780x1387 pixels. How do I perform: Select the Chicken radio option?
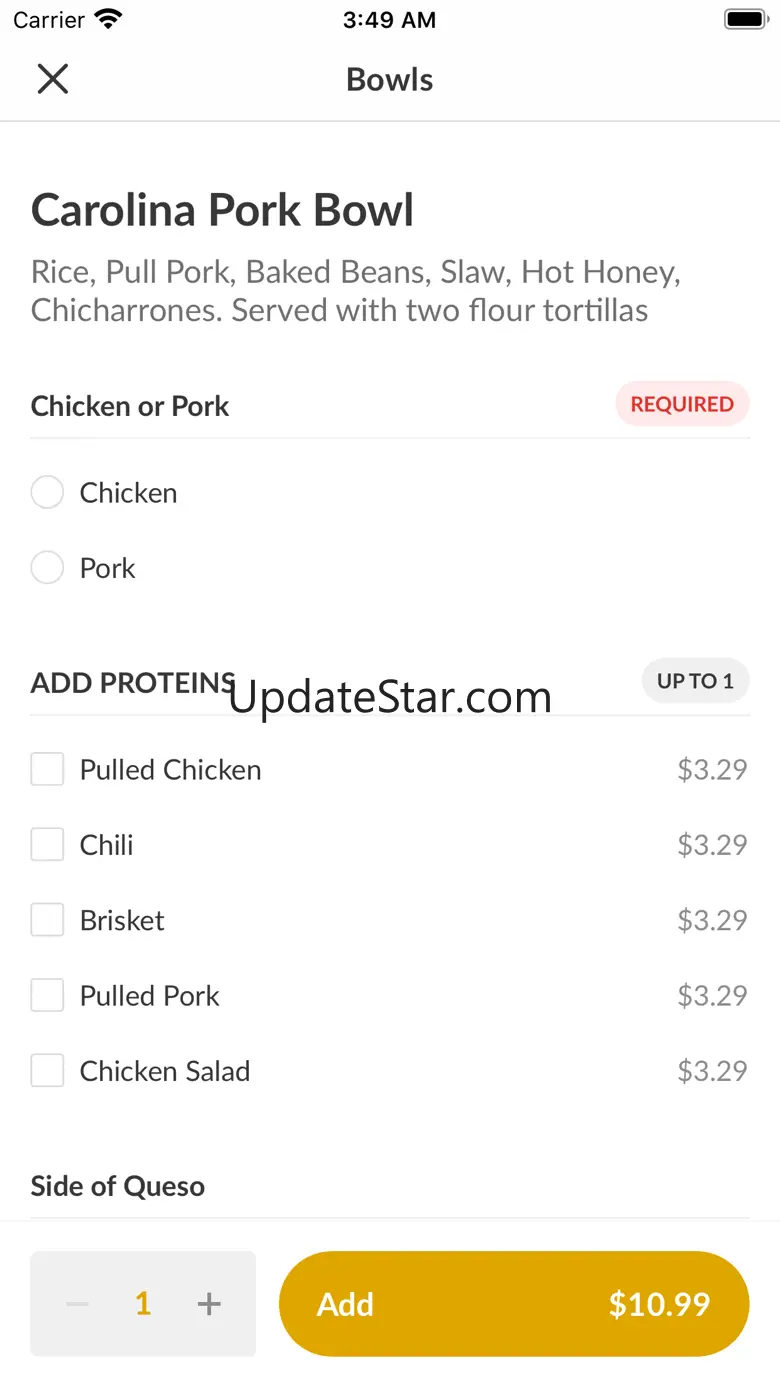(x=47, y=493)
